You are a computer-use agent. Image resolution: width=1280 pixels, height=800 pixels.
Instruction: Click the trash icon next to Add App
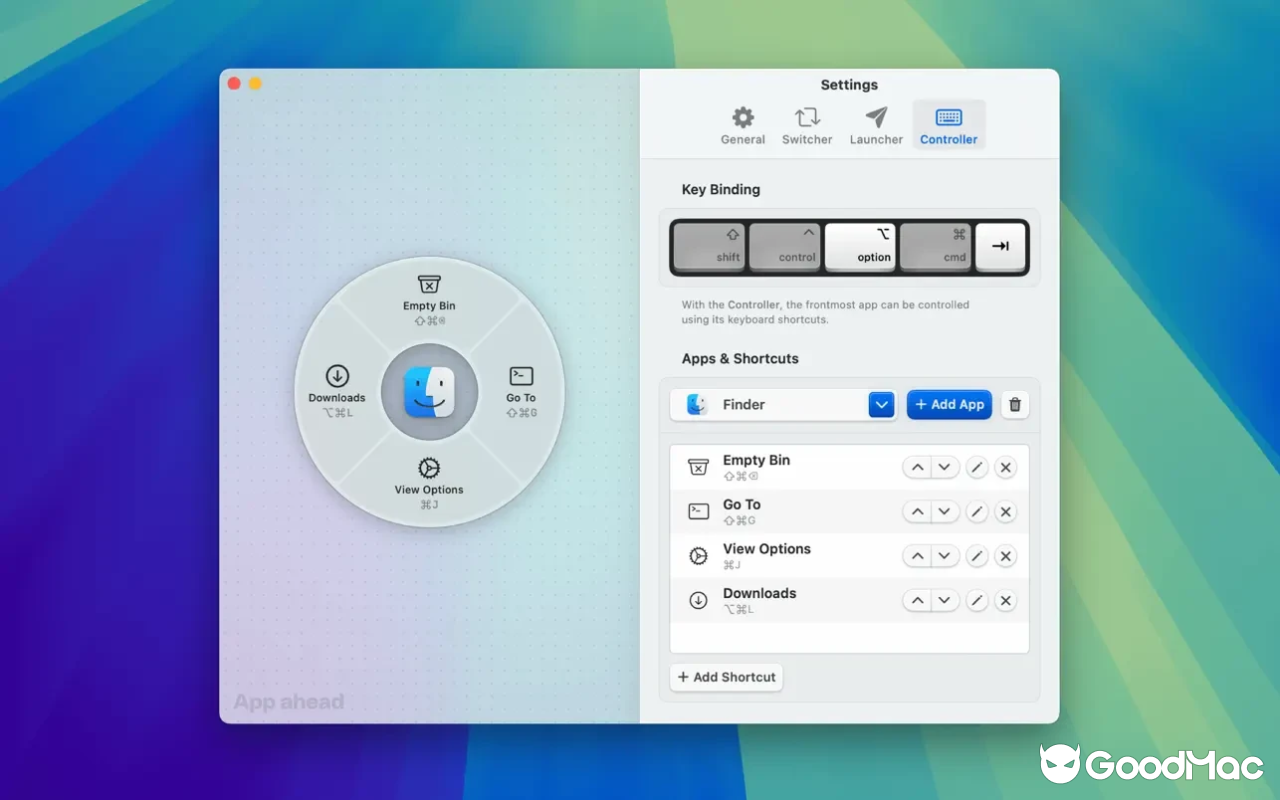click(1015, 404)
